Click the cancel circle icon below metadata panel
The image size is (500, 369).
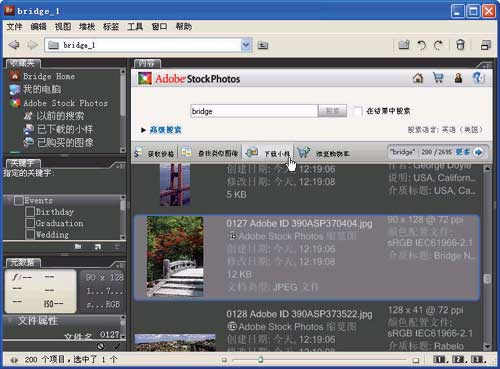[x=100, y=346]
